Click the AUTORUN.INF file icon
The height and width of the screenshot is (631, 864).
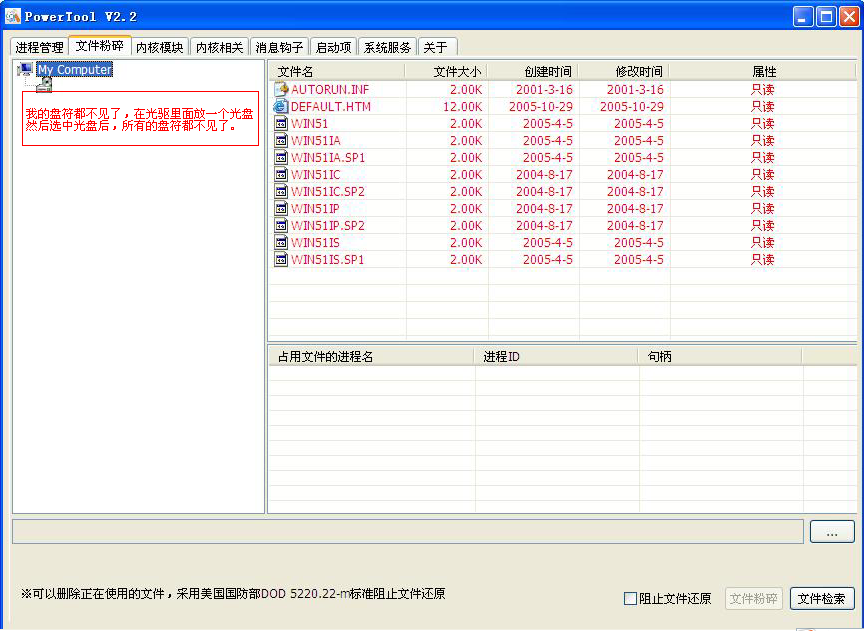281,89
